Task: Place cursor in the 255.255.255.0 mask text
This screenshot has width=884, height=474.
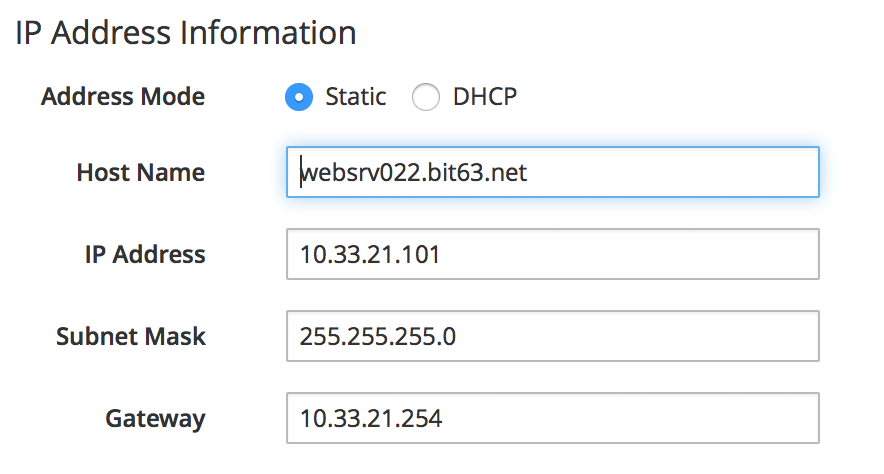Action: pos(377,336)
